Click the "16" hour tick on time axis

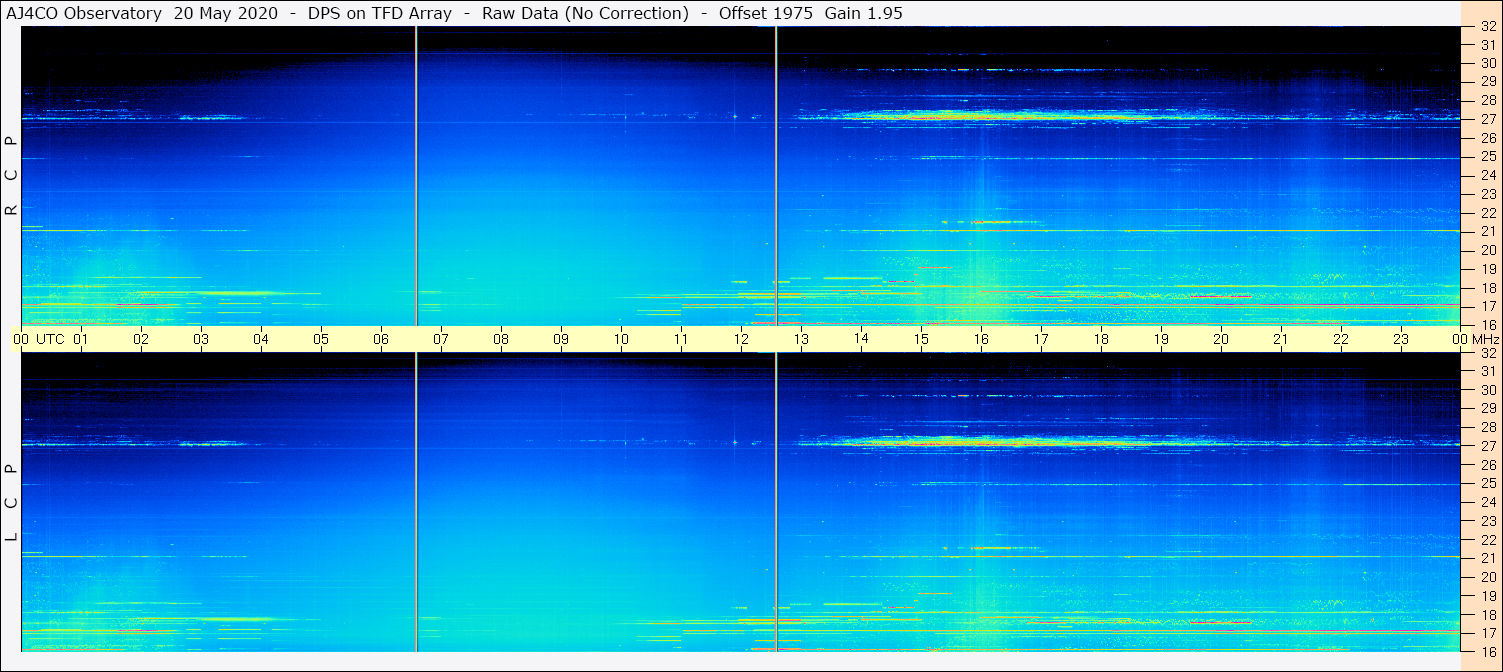pyautogui.click(x=981, y=339)
